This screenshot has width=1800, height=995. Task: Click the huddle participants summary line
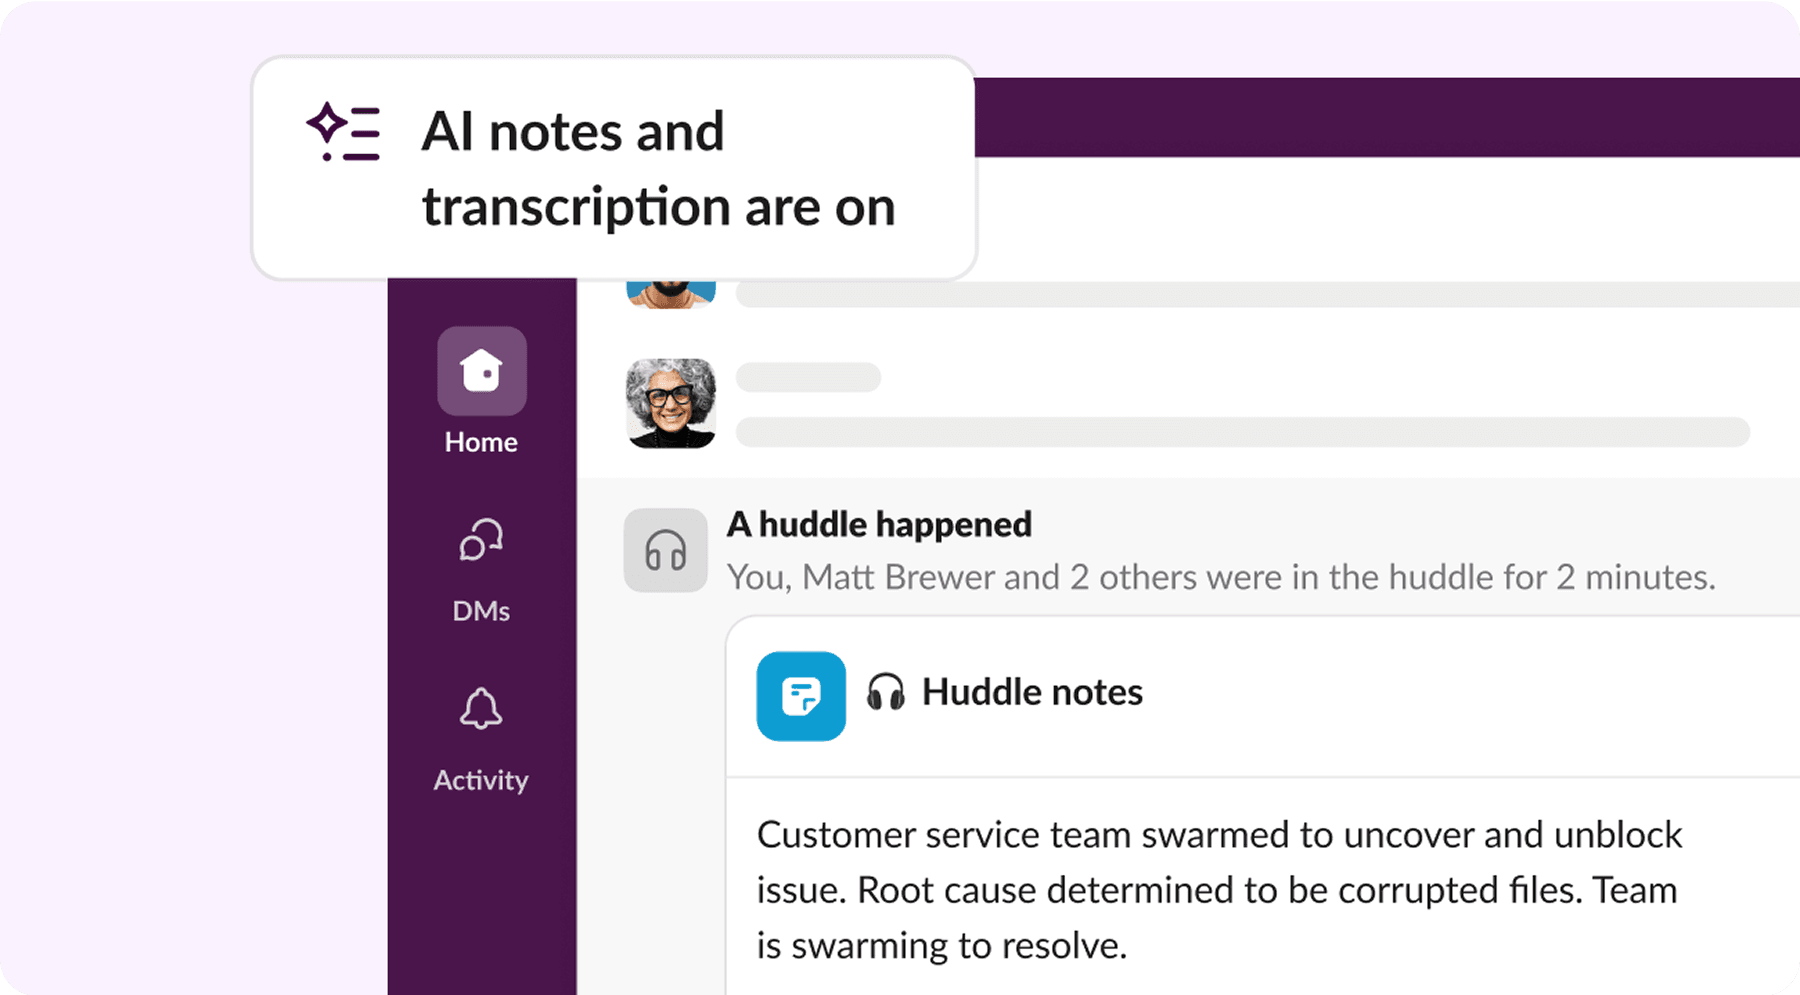(x=1220, y=577)
